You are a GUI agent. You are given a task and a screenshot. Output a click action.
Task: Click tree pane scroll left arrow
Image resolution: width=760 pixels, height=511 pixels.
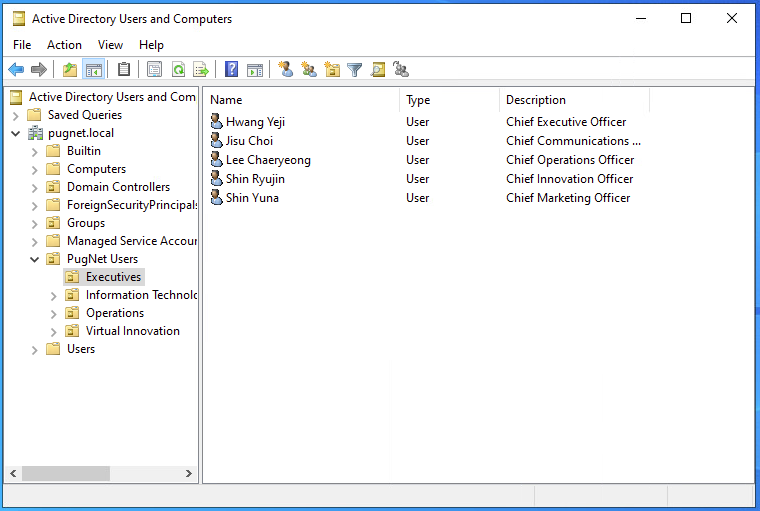pos(13,473)
